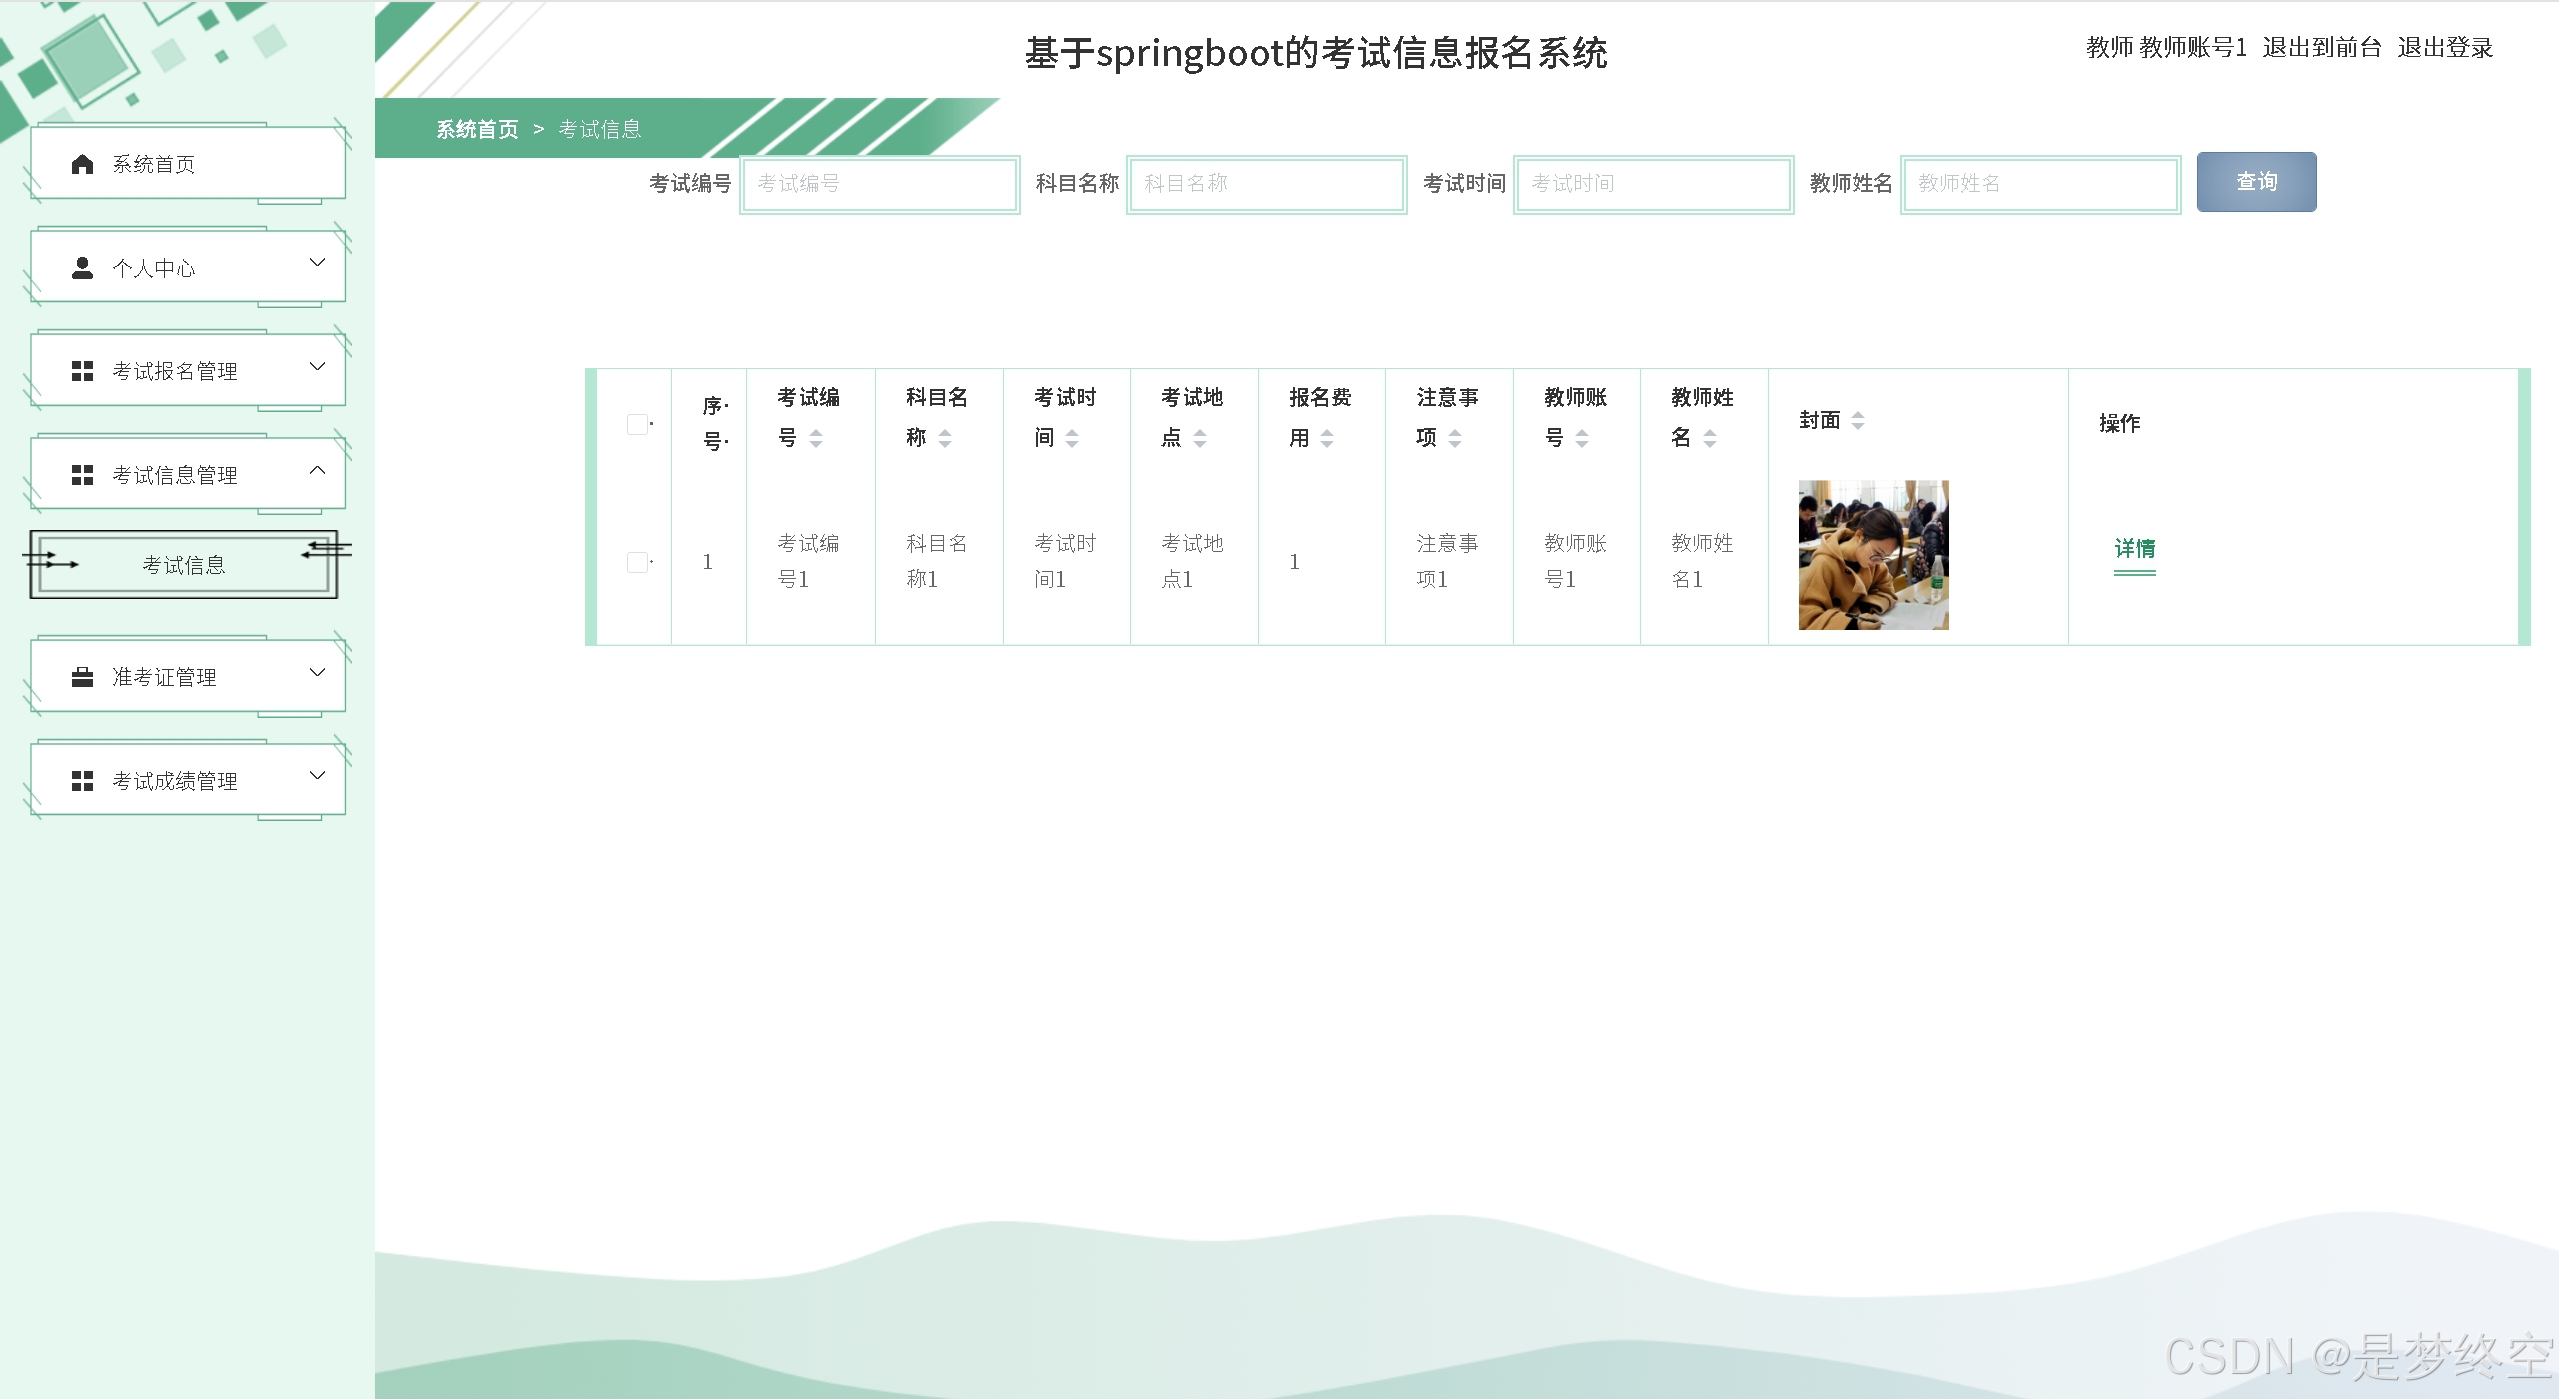The width and height of the screenshot is (2559, 1399).
Task: Sort by 考试编号 column sort arrows
Action: coord(816,438)
